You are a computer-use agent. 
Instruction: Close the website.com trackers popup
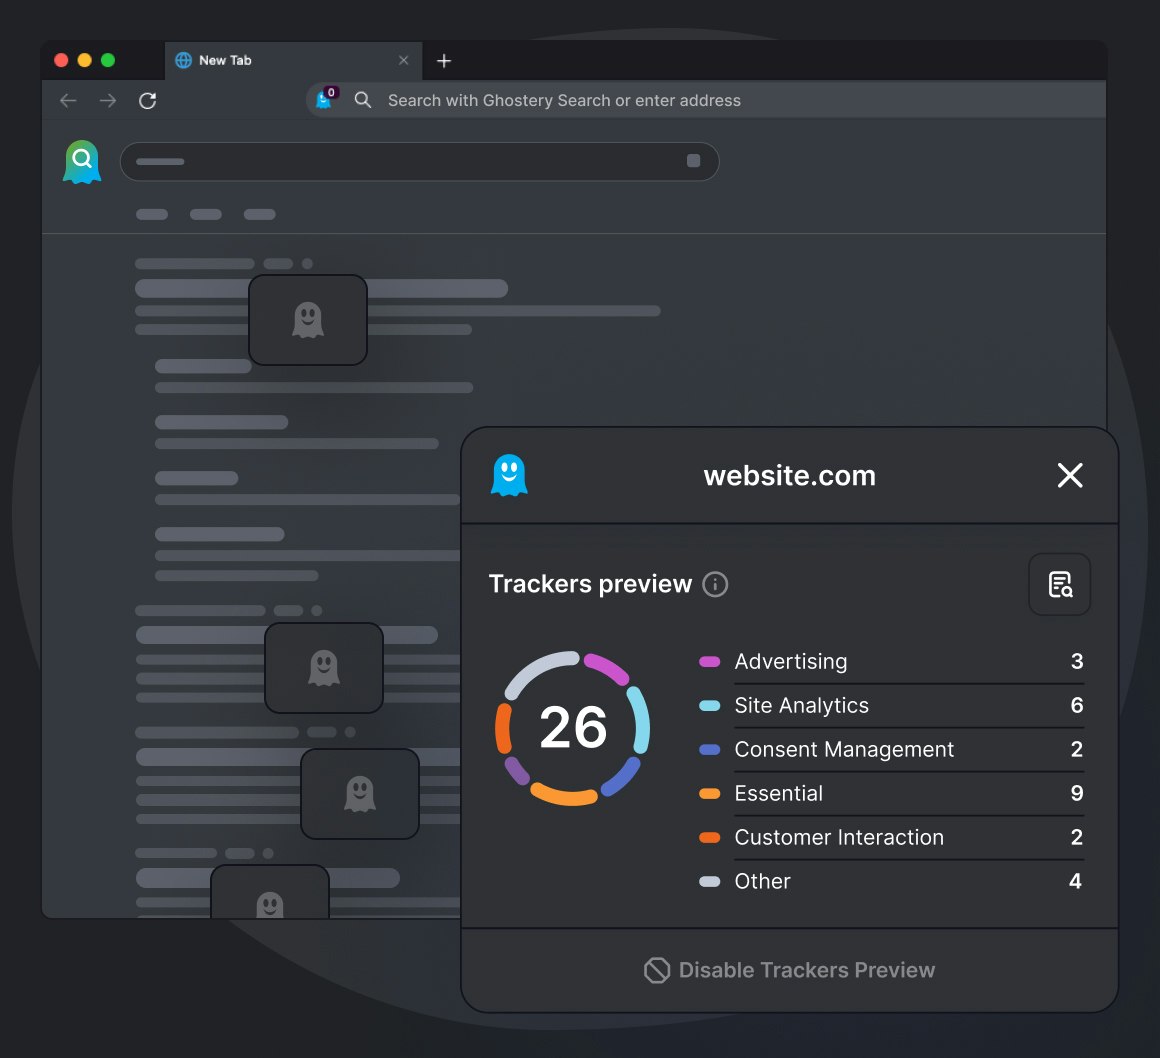[1070, 475]
